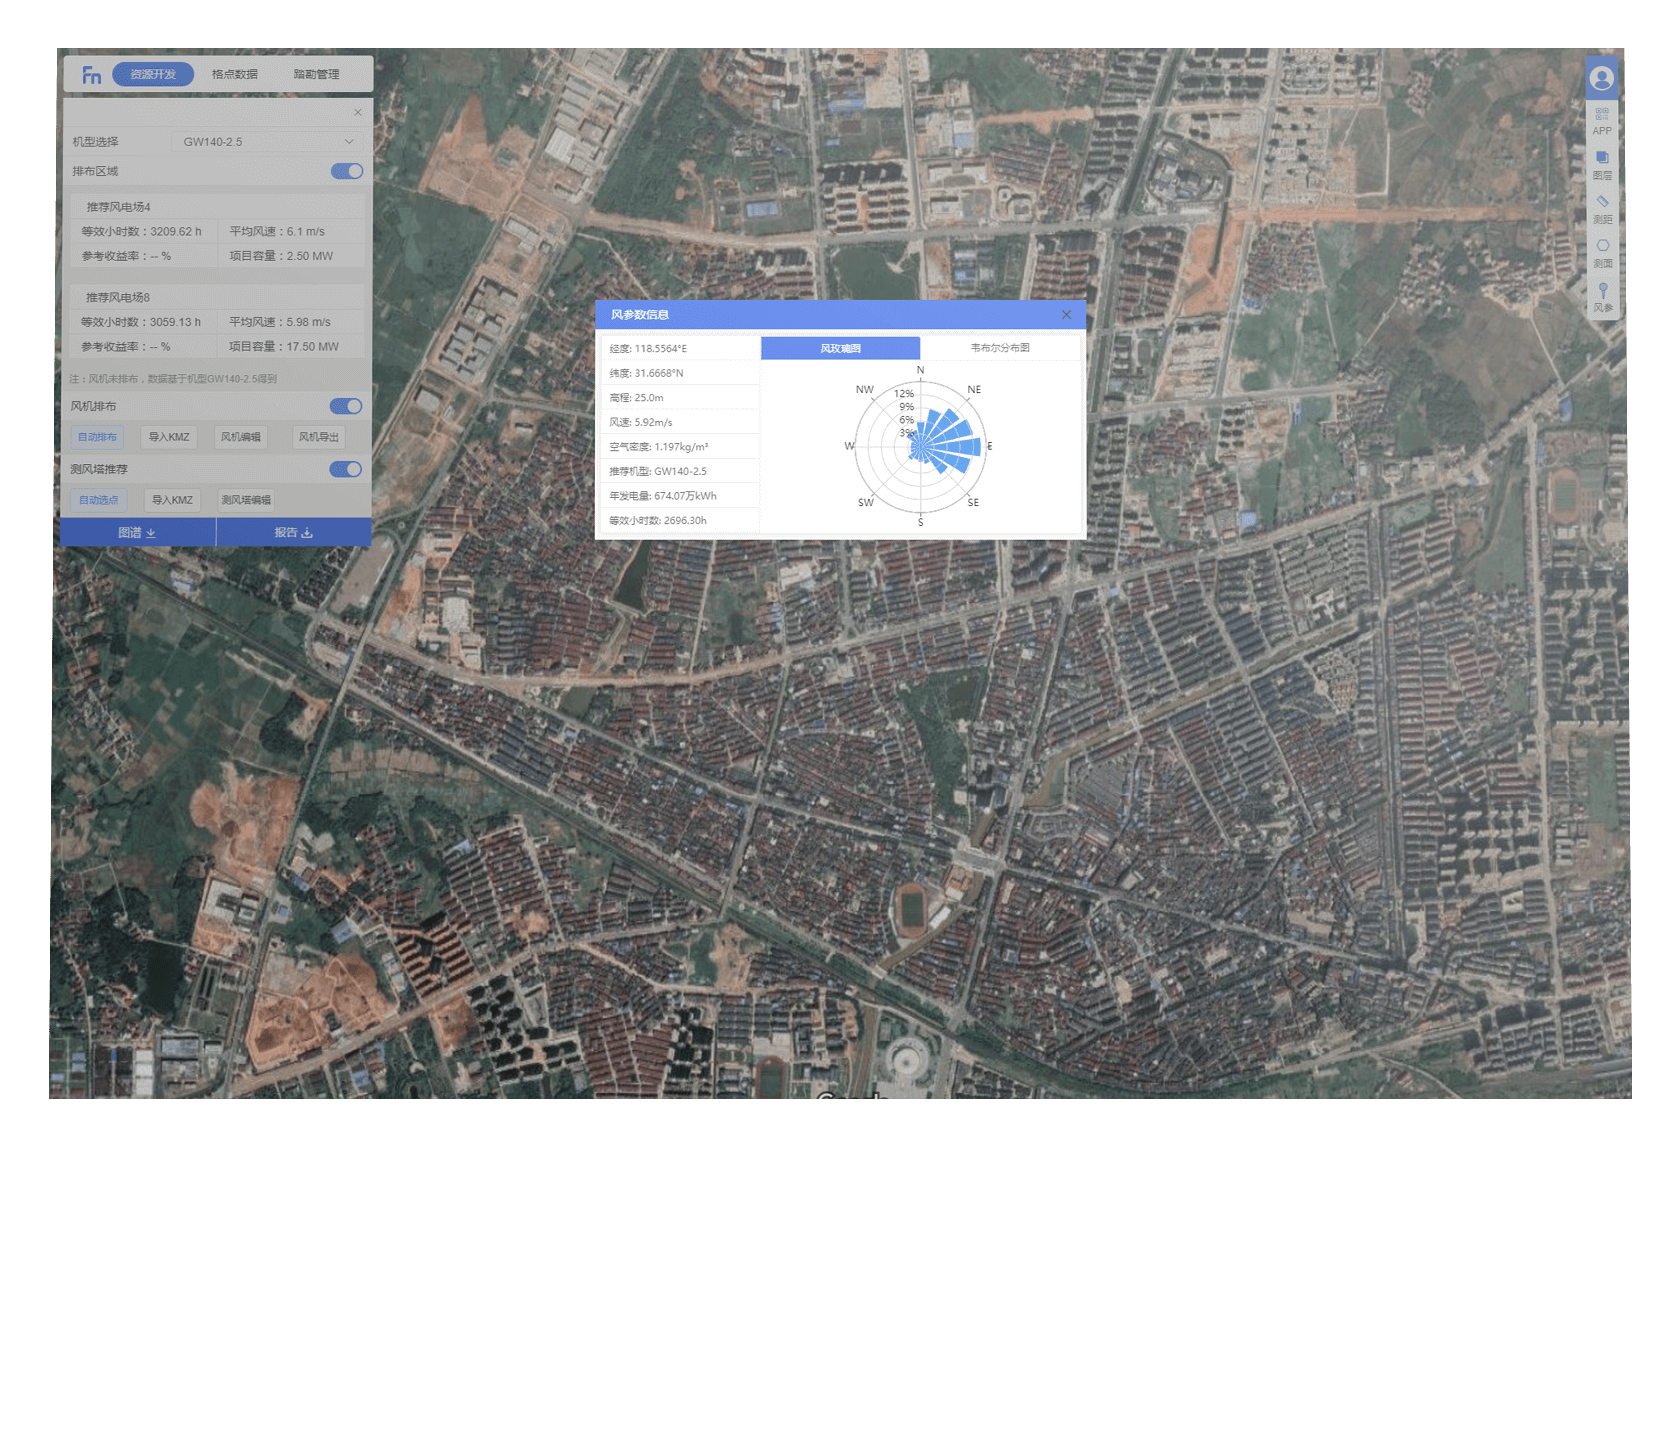Close the 风参数信息 dialog
The height and width of the screenshot is (1449, 1680).
point(1066,314)
